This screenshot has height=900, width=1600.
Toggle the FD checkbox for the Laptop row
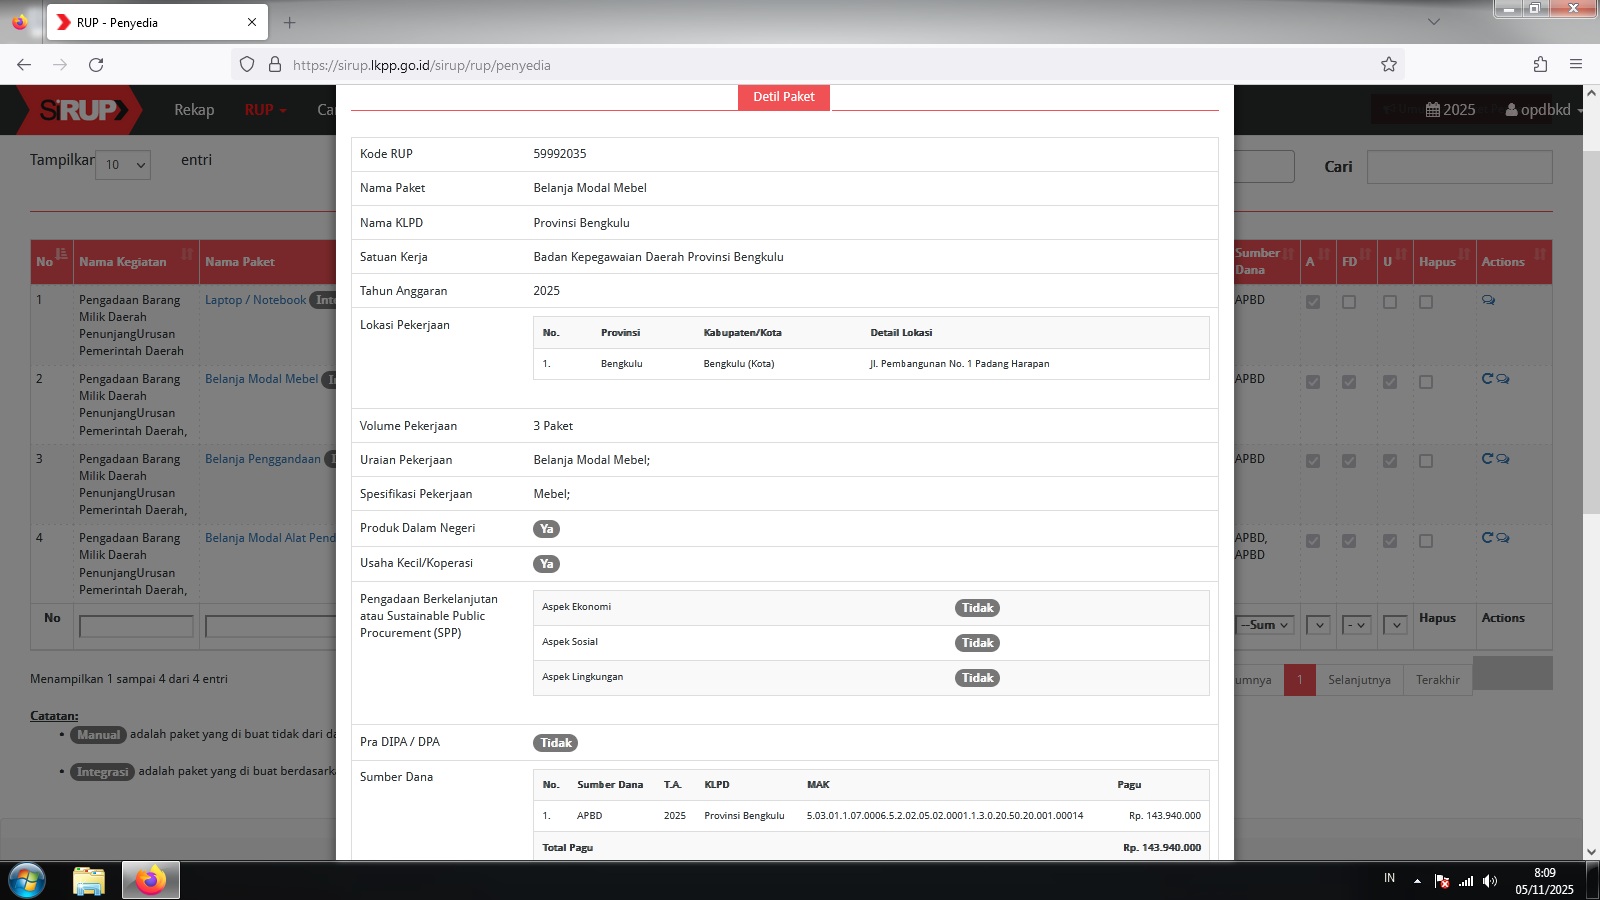click(1349, 302)
